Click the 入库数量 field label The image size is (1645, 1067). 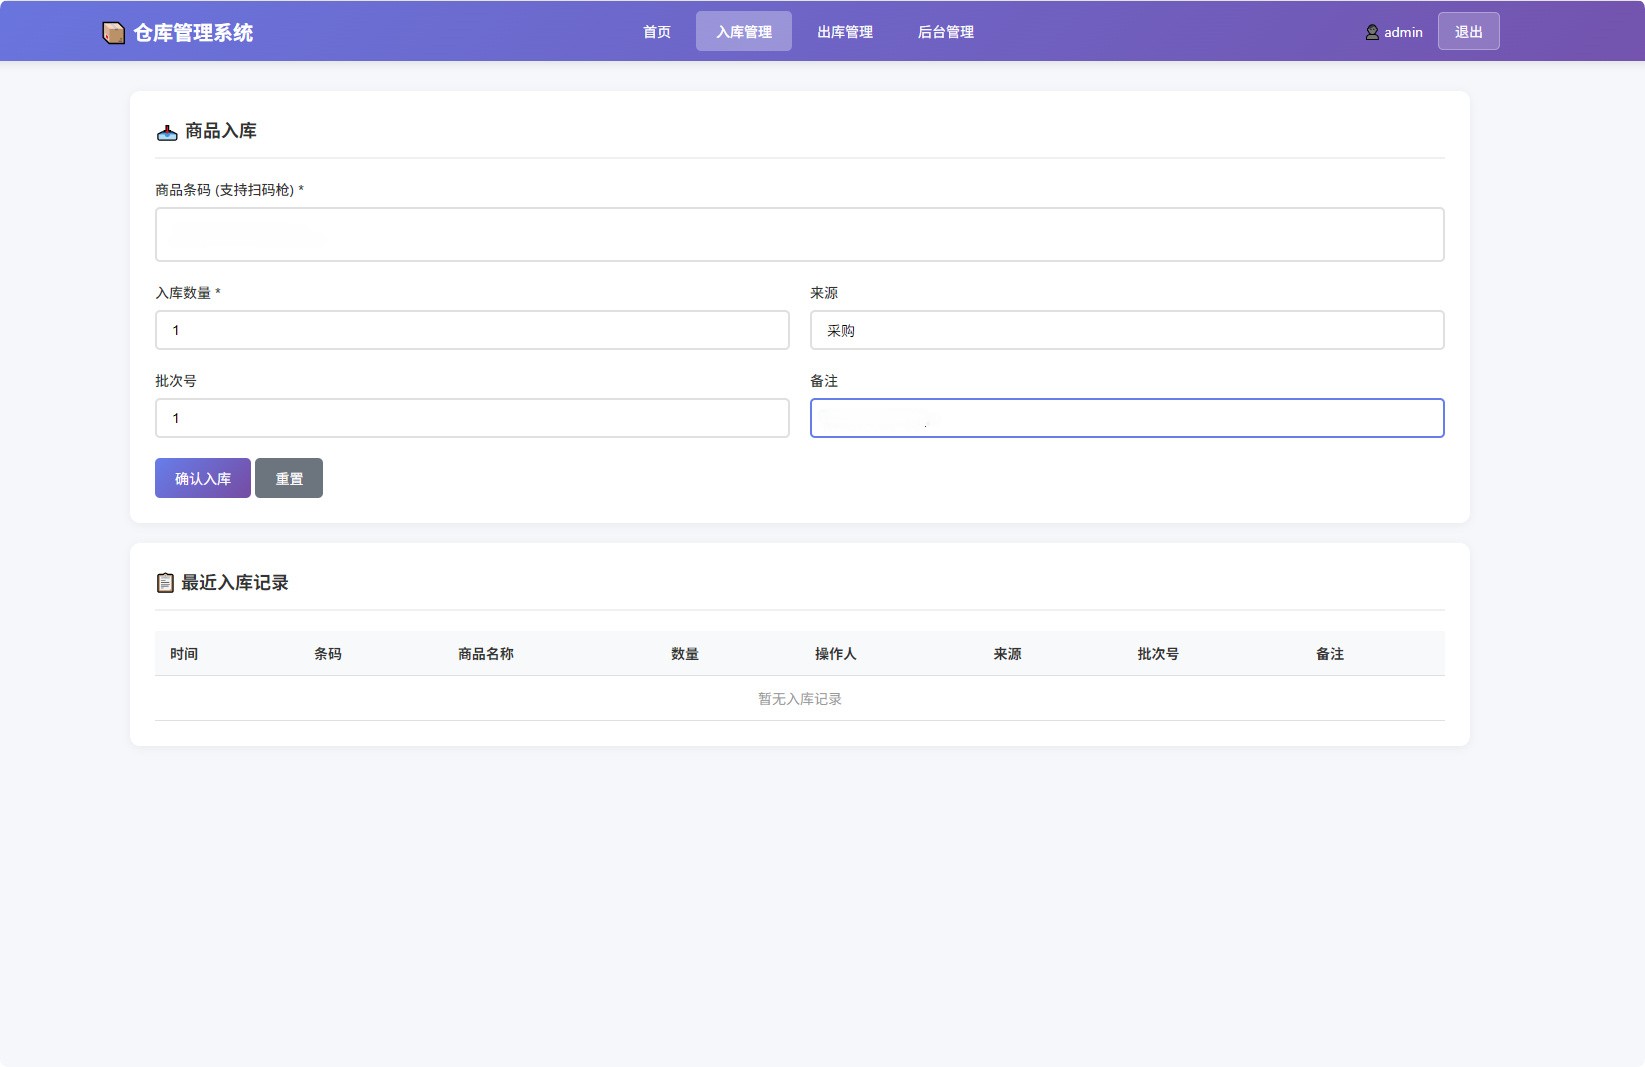[x=188, y=293]
